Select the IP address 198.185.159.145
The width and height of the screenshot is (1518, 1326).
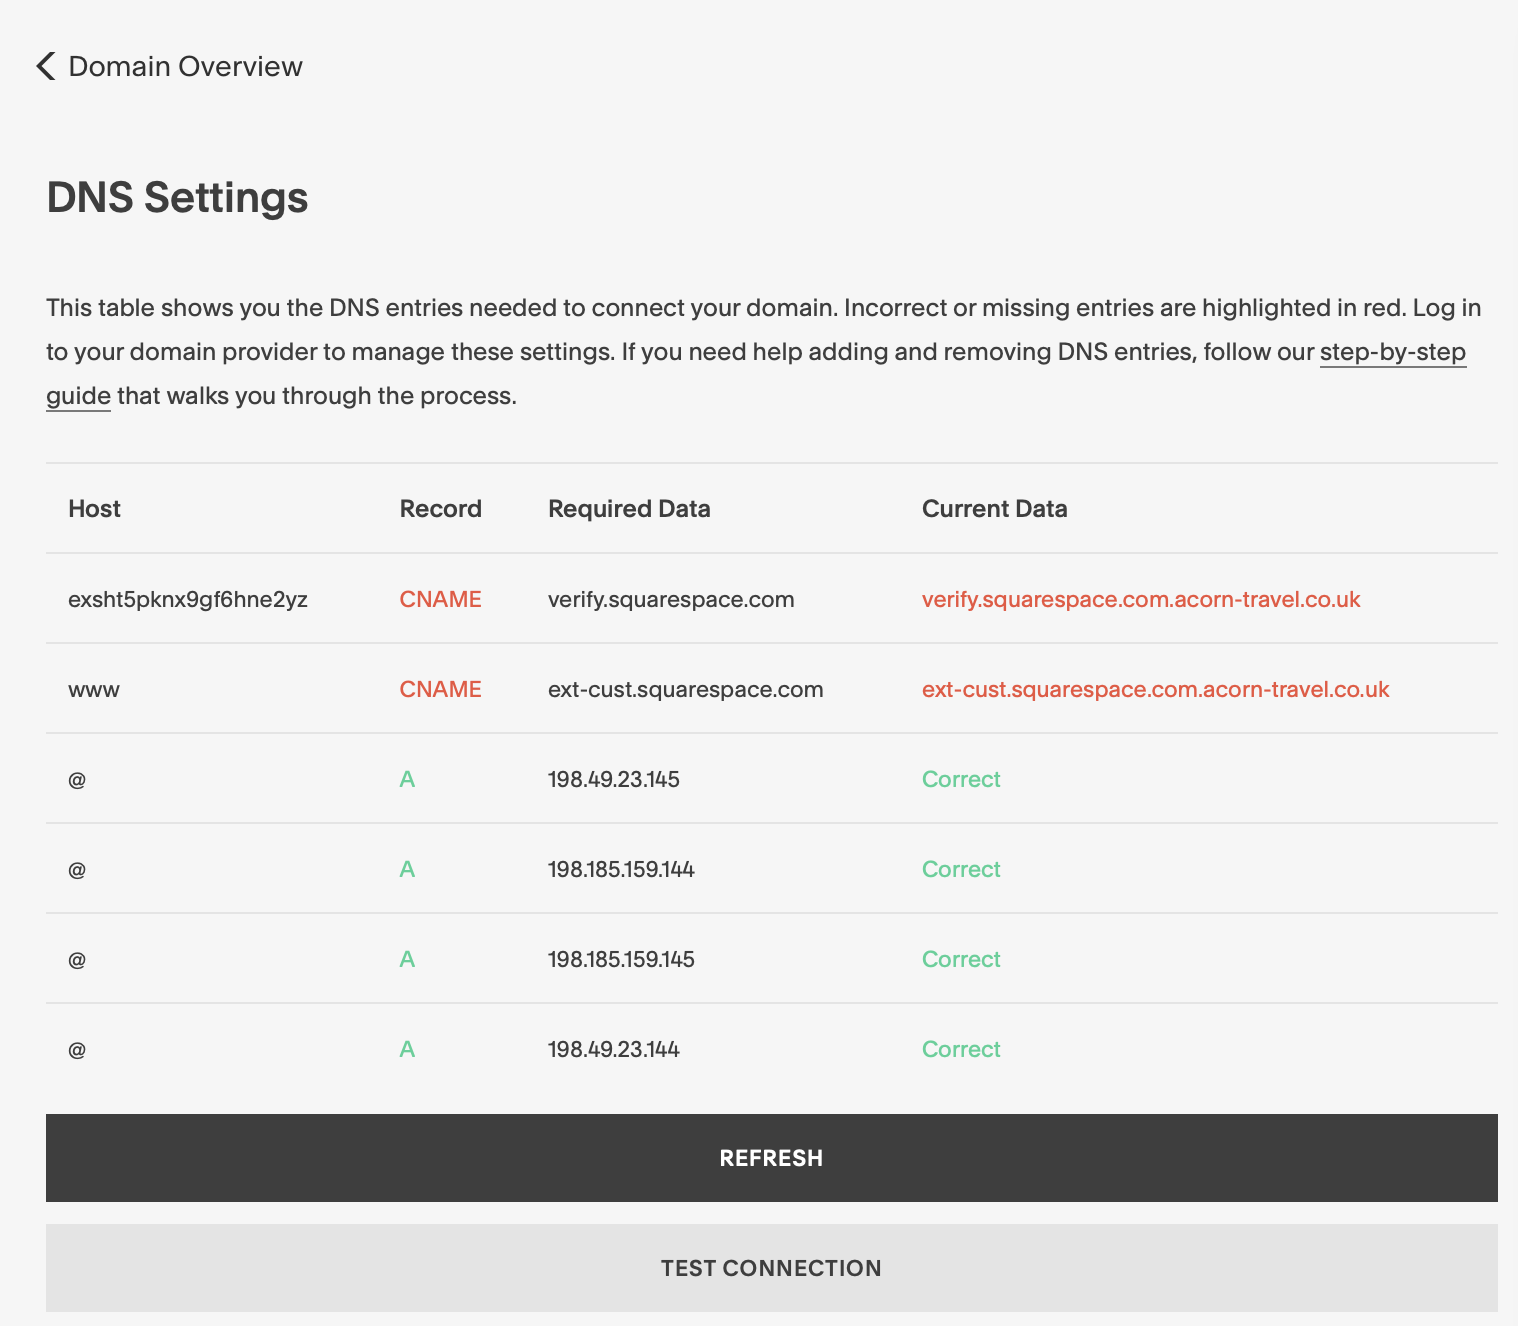coord(621,959)
